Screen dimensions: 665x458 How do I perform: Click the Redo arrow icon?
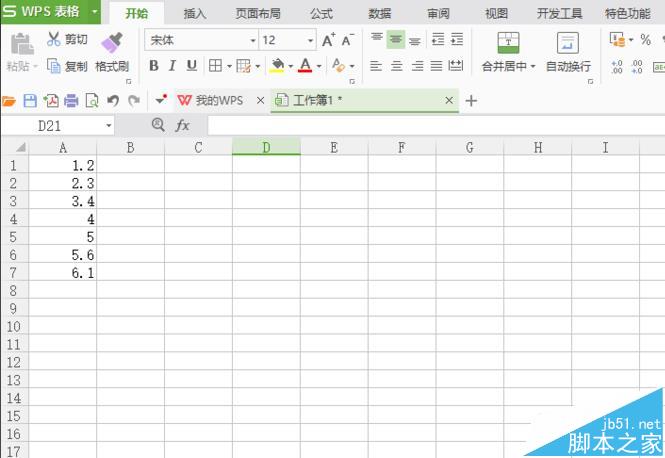pyautogui.click(x=134, y=101)
